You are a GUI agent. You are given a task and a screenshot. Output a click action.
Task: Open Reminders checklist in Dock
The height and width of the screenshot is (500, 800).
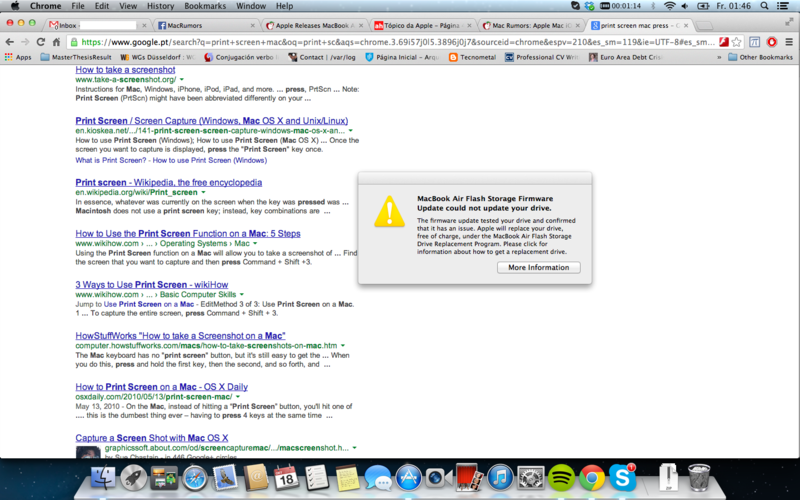tap(317, 478)
